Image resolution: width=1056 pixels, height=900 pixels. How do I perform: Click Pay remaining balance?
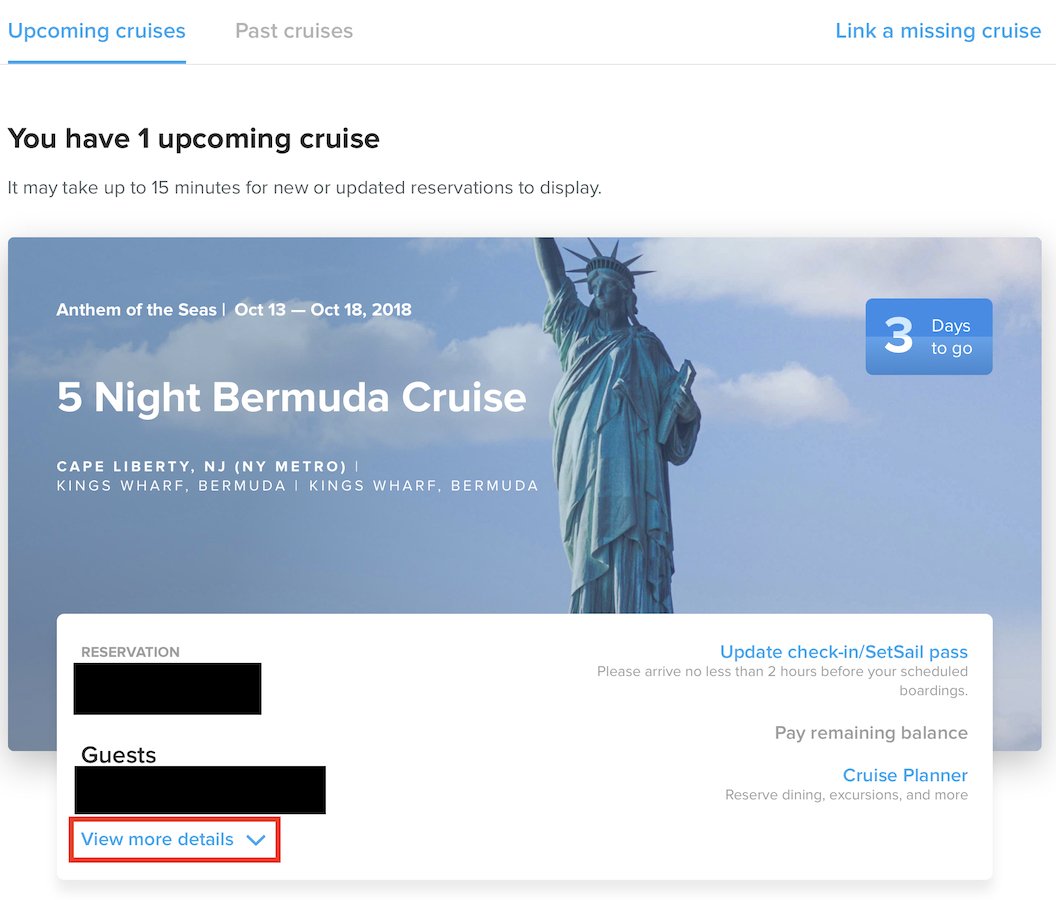tap(871, 733)
